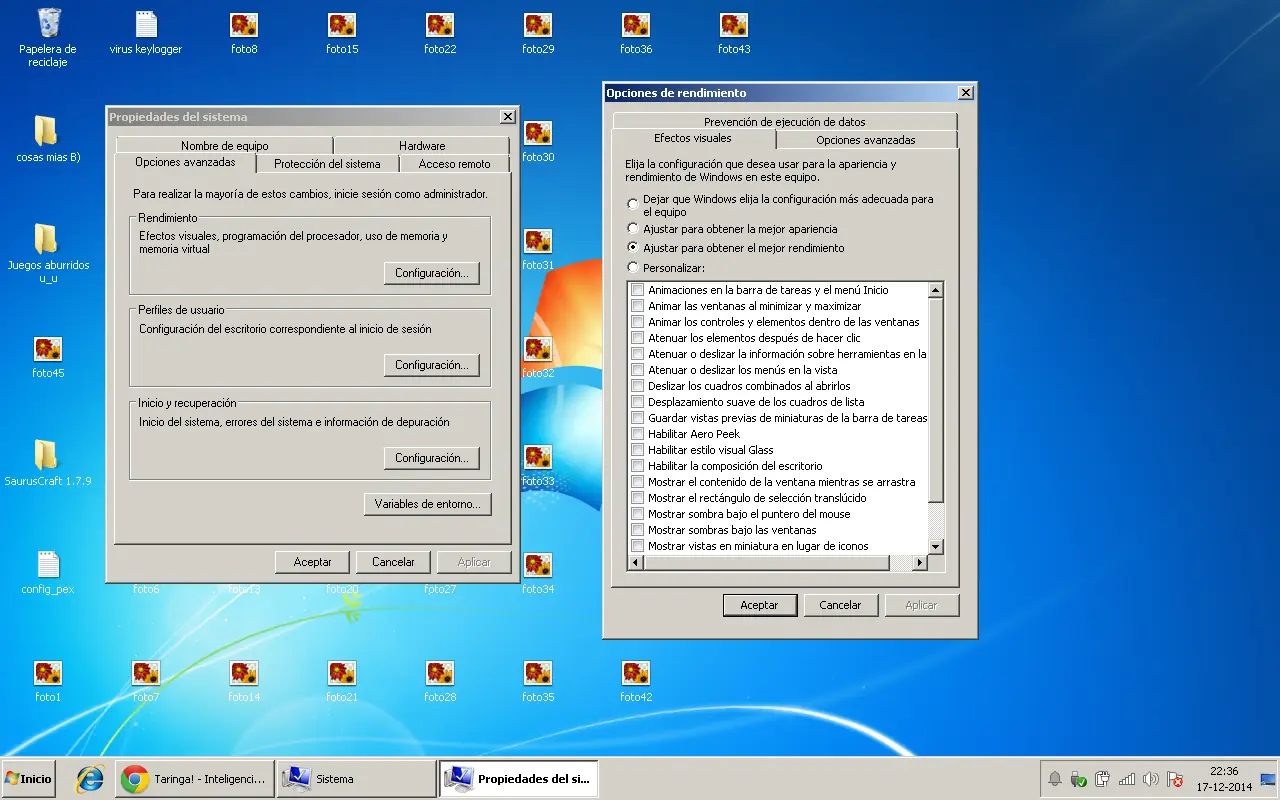Check 'Mostrar vistas en miniatura en lugar de iconos'

(x=637, y=546)
